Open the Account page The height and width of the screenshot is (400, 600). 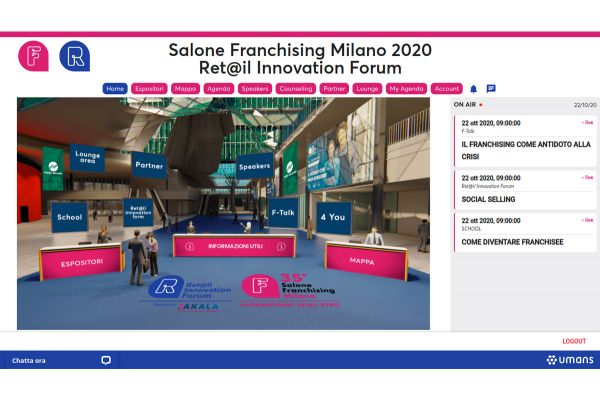(x=447, y=89)
